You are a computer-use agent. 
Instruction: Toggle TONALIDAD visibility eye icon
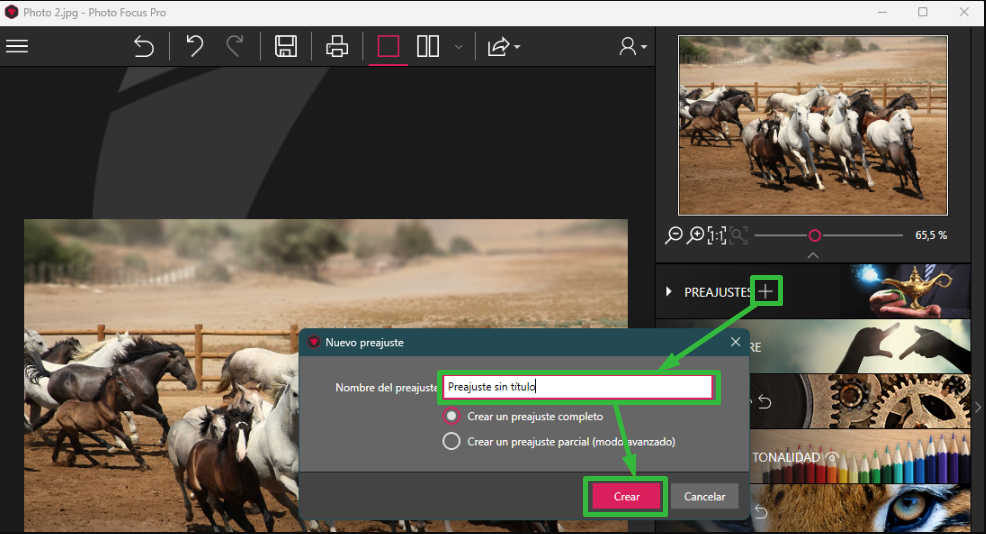point(832,457)
